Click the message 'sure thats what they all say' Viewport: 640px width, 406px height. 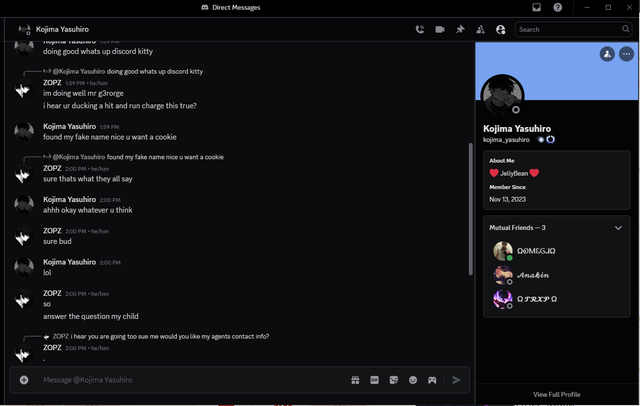(88, 179)
